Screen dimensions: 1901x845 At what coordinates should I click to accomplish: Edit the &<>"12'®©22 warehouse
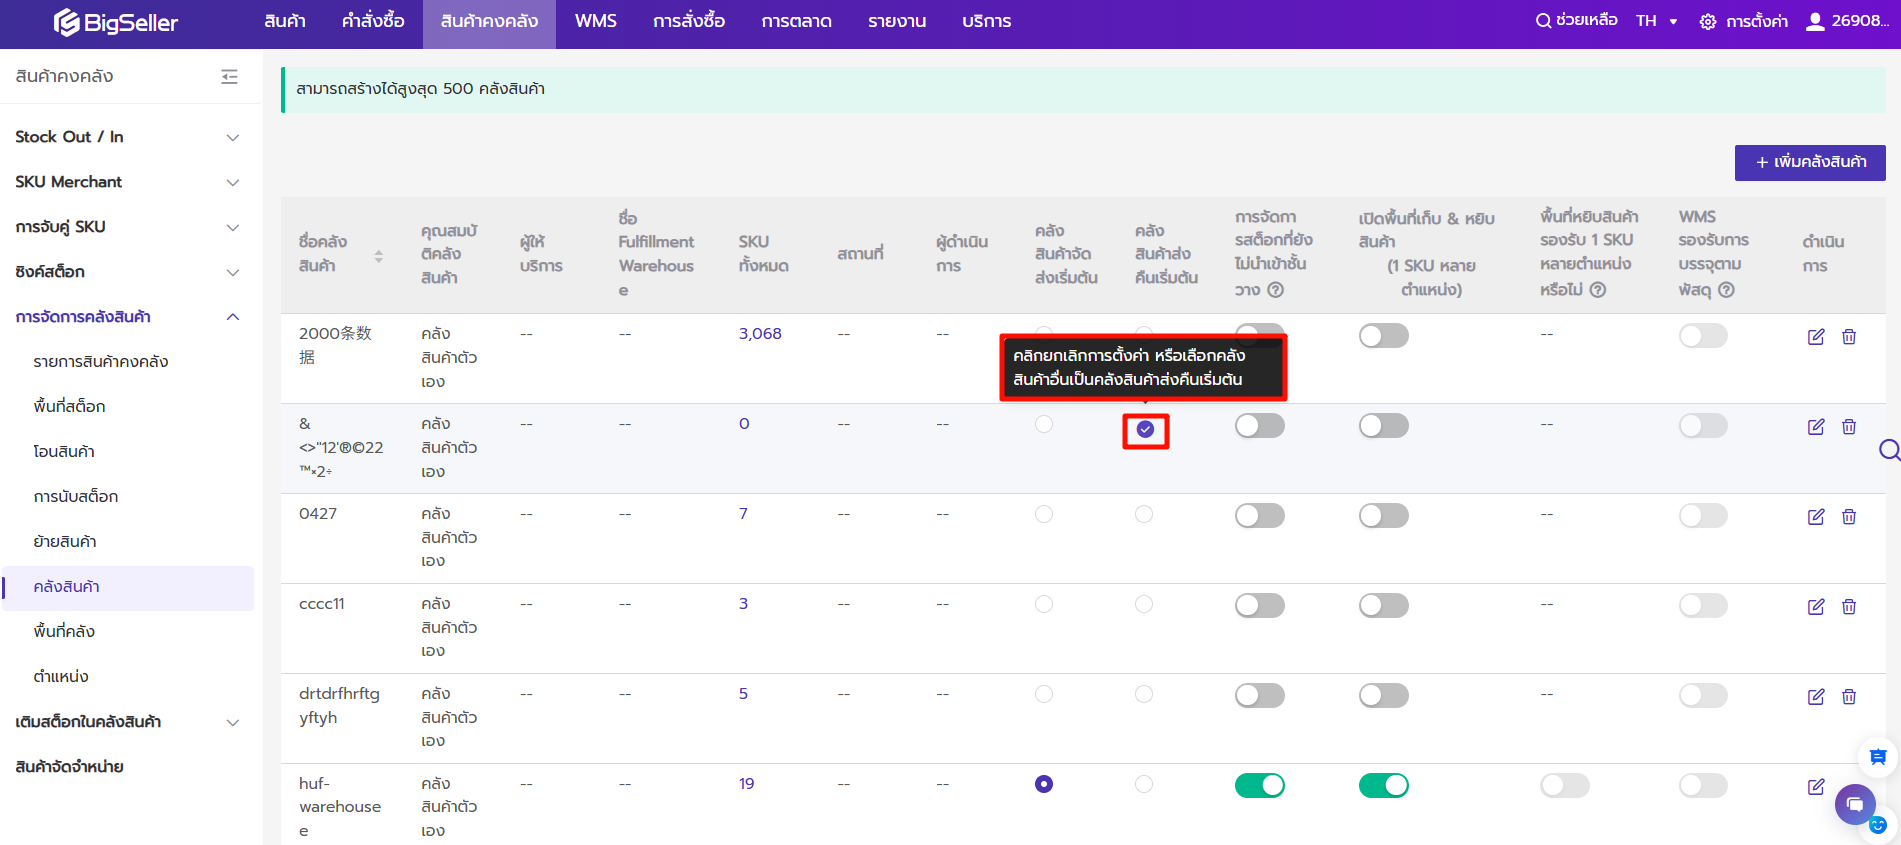click(x=1816, y=427)
